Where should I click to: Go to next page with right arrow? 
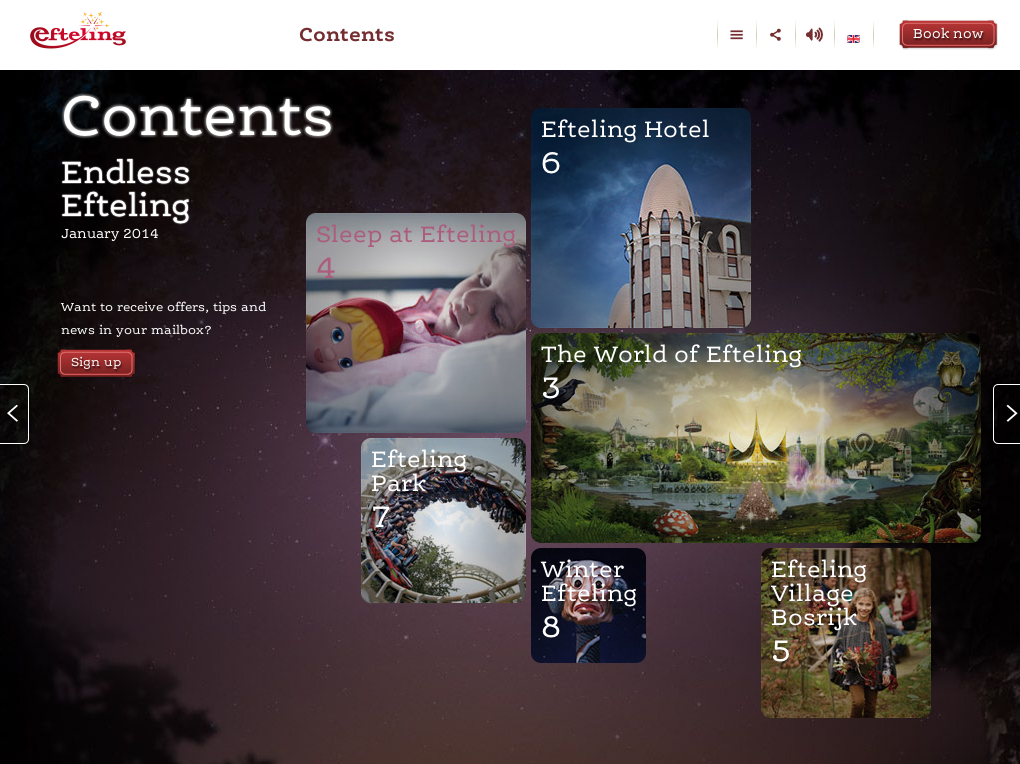1007,413
